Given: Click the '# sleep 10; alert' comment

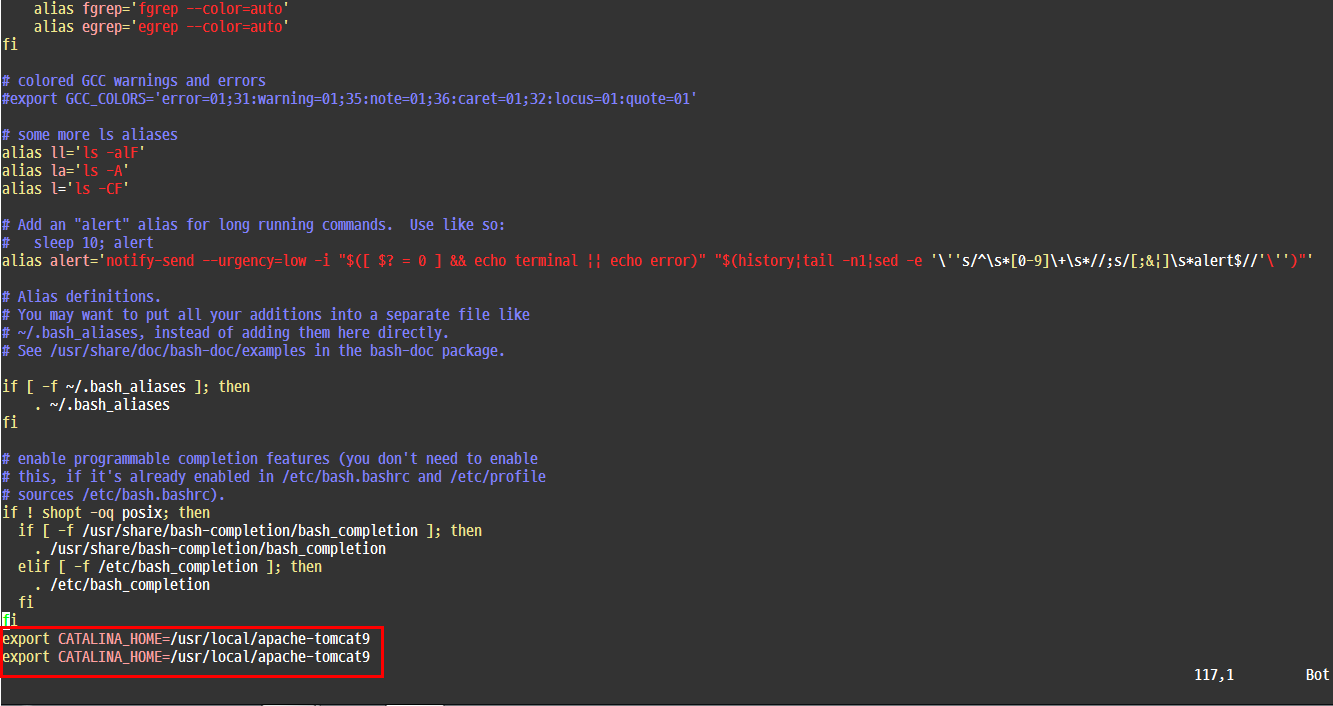Looking at the screenshot, I should (78, 242).
